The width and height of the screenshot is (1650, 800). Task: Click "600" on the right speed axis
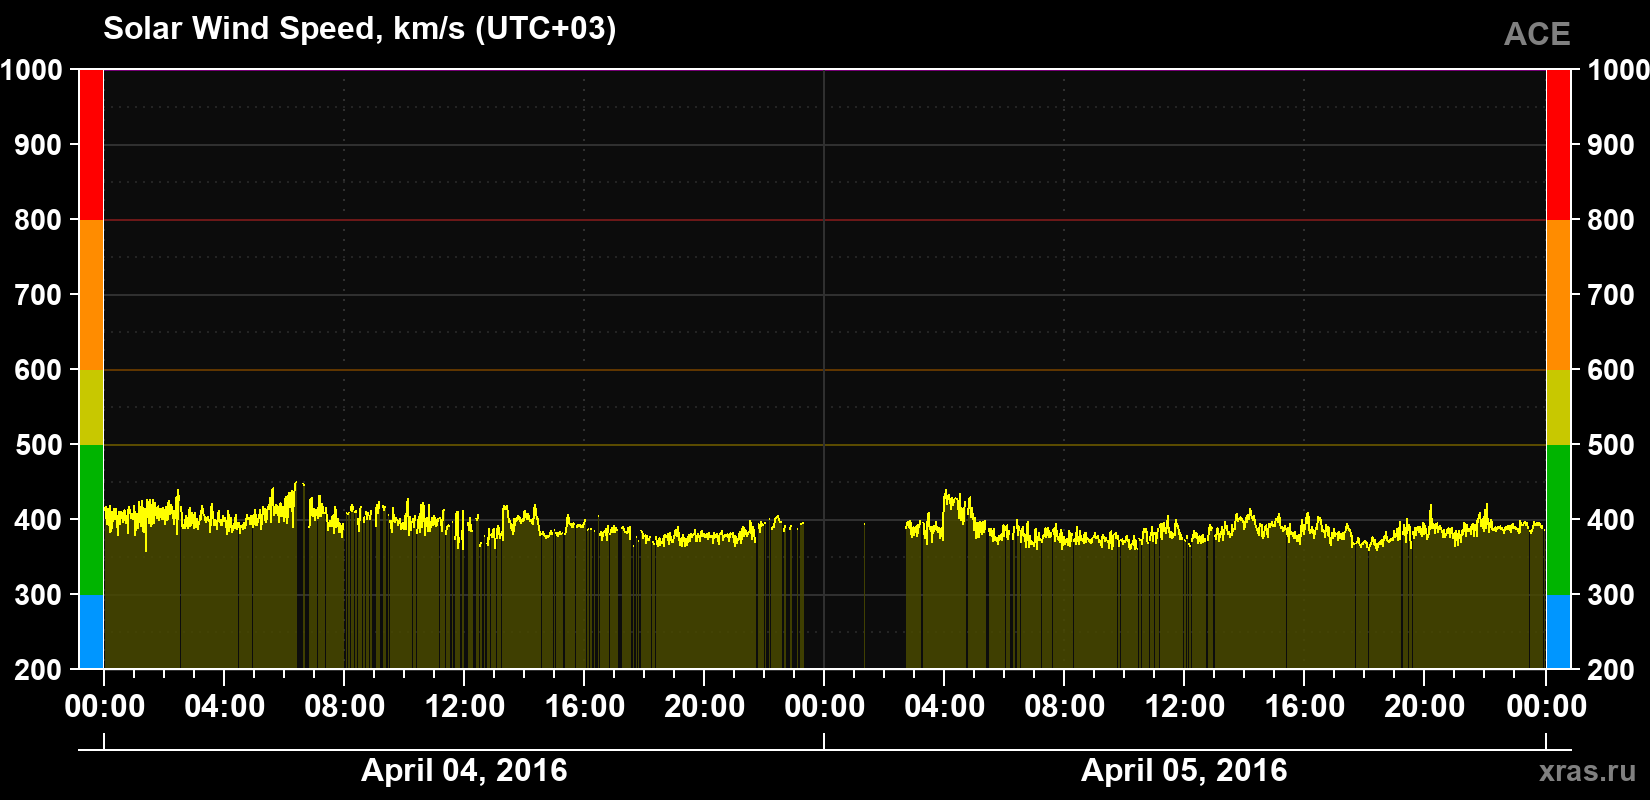tap(1612, 370)
